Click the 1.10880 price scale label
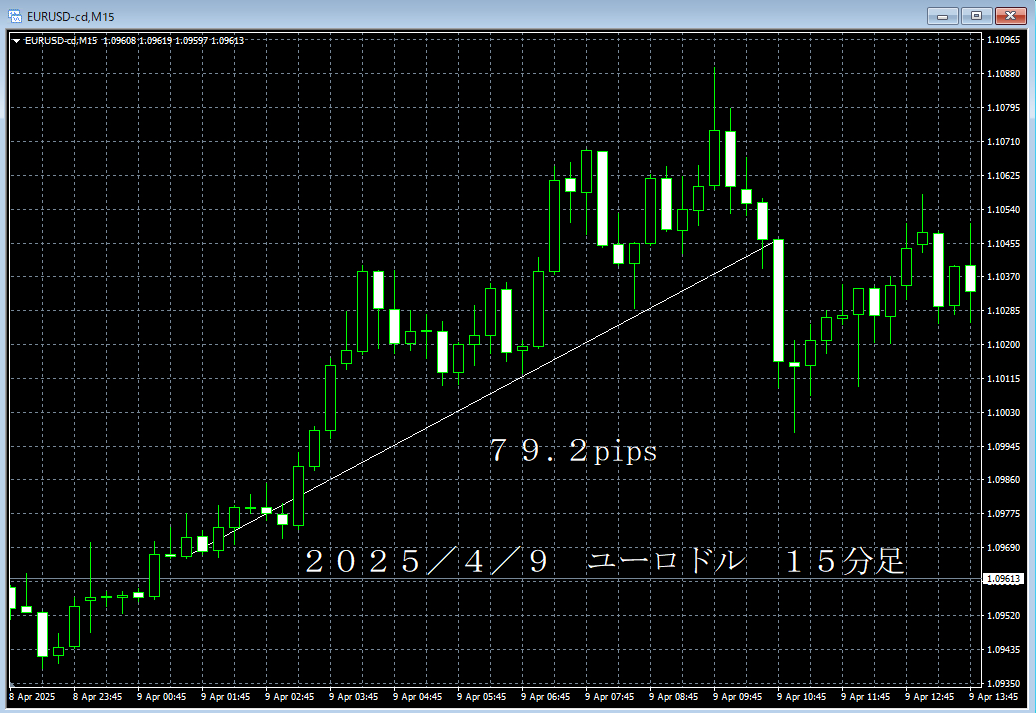This screenshot has width=1036, height=713. [1003, 73]
